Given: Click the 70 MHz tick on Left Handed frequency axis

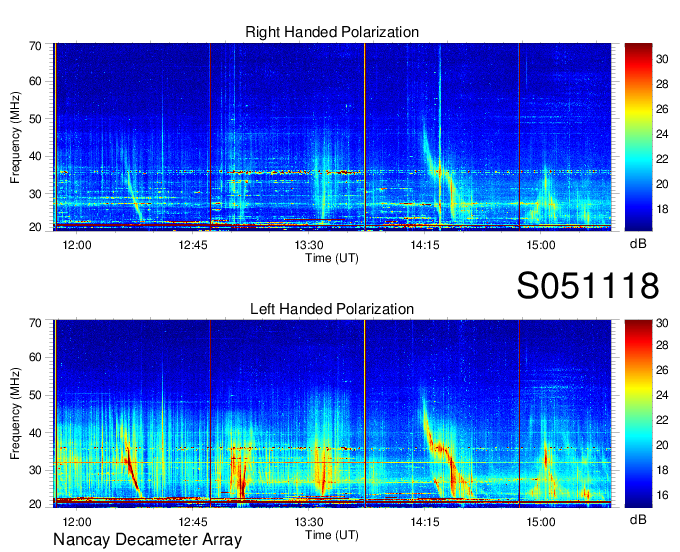Looking at the screenshot, I should tap(35, 323).
